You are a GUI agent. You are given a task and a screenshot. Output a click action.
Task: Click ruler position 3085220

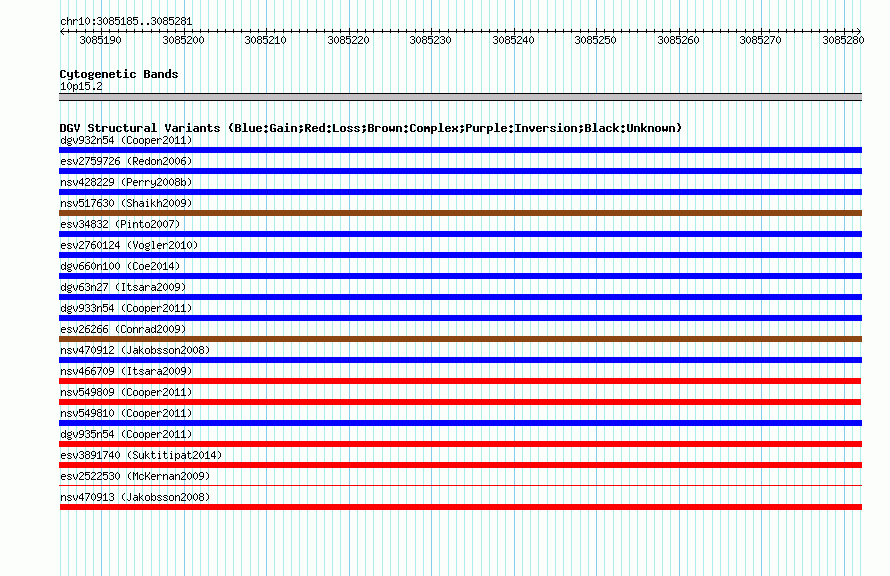[348, 40]
